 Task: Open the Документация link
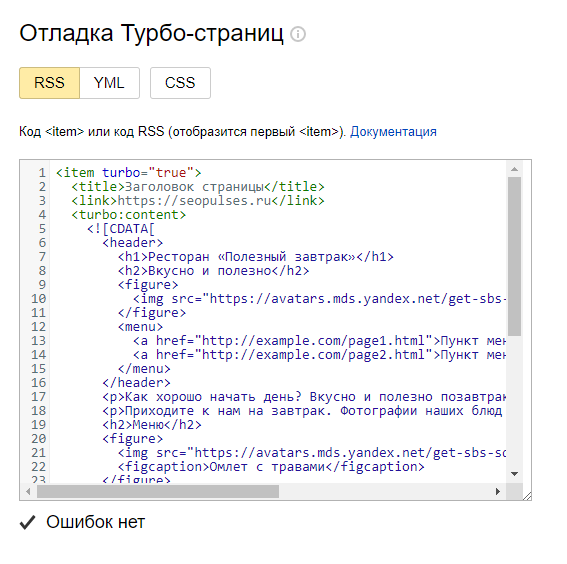click(393, 132)
